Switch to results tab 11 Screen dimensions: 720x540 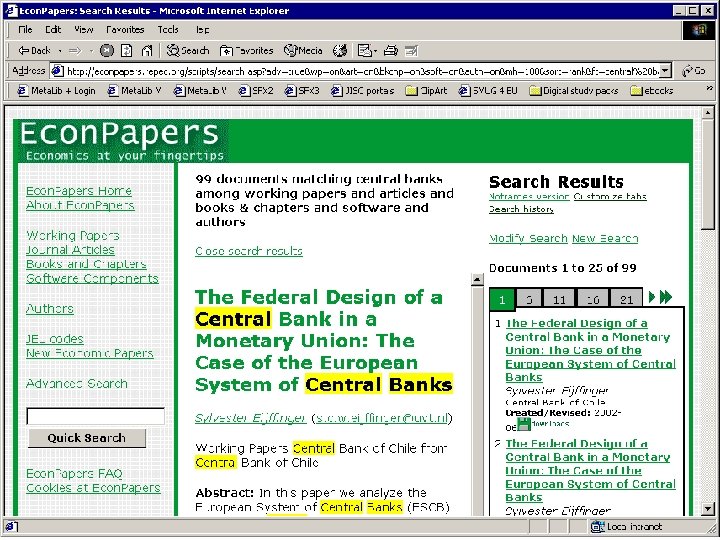[559, 300]
